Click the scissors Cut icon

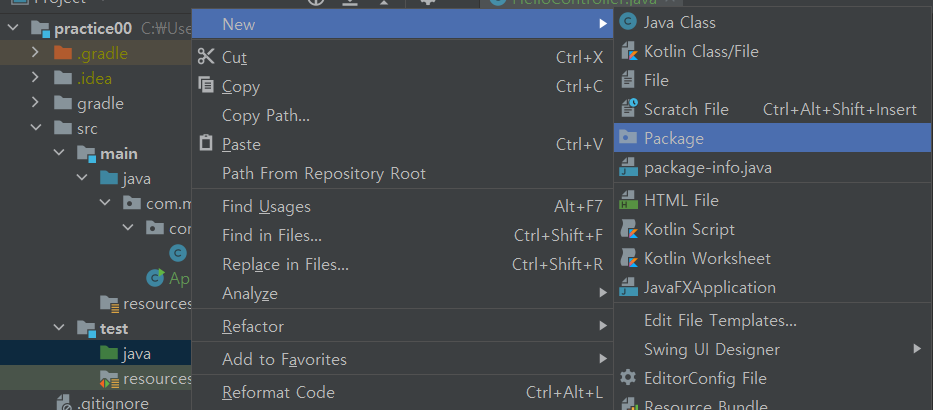click(206, 57)
